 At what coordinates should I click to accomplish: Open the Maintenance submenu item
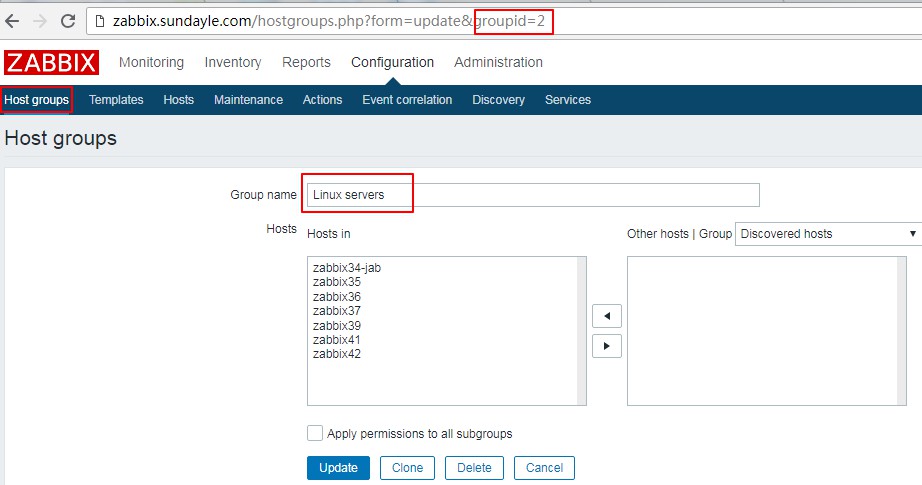tap(248, 100)
